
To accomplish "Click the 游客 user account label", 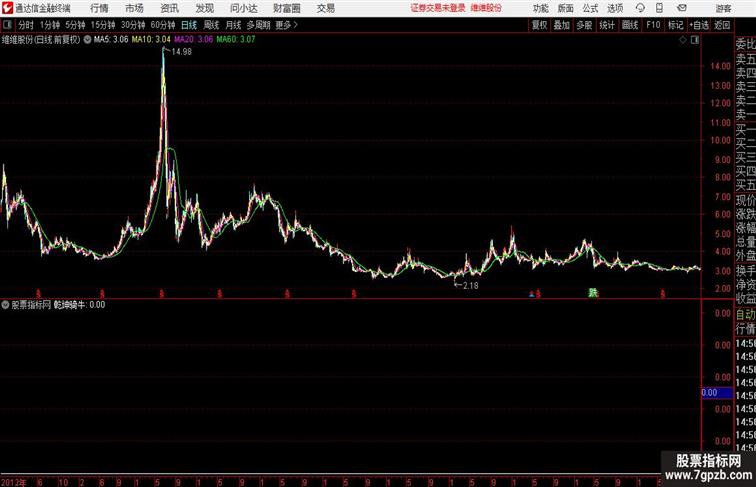I will pyautogui.click(x=723, y=8).
